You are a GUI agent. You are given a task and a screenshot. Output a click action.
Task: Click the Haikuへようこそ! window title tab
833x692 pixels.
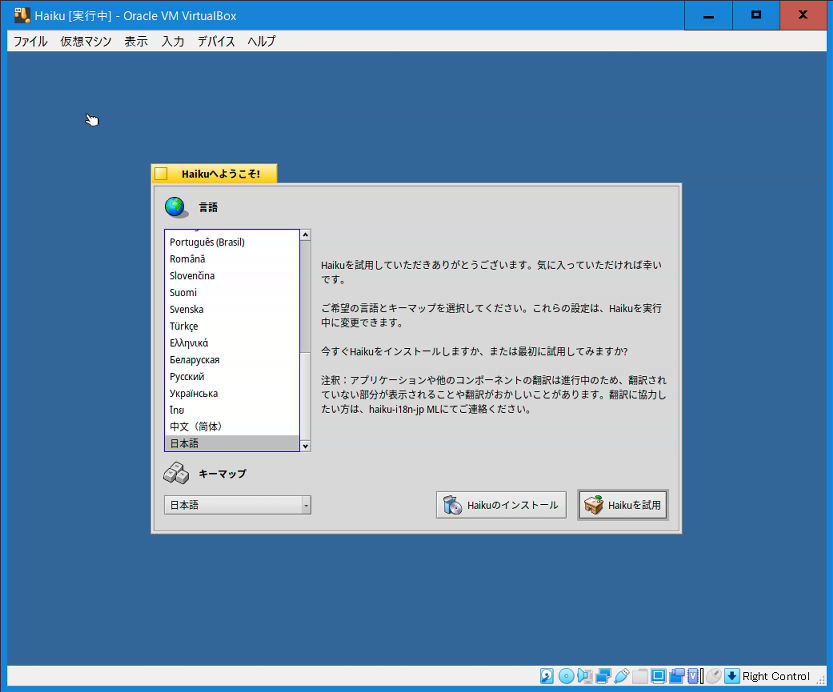(x=214, y=174)
